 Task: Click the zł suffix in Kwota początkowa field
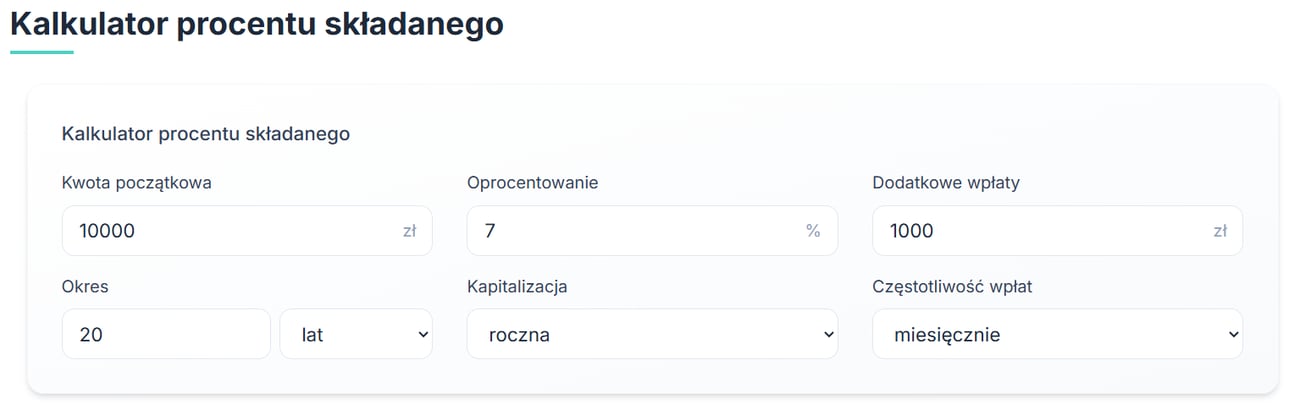(409, 231)
